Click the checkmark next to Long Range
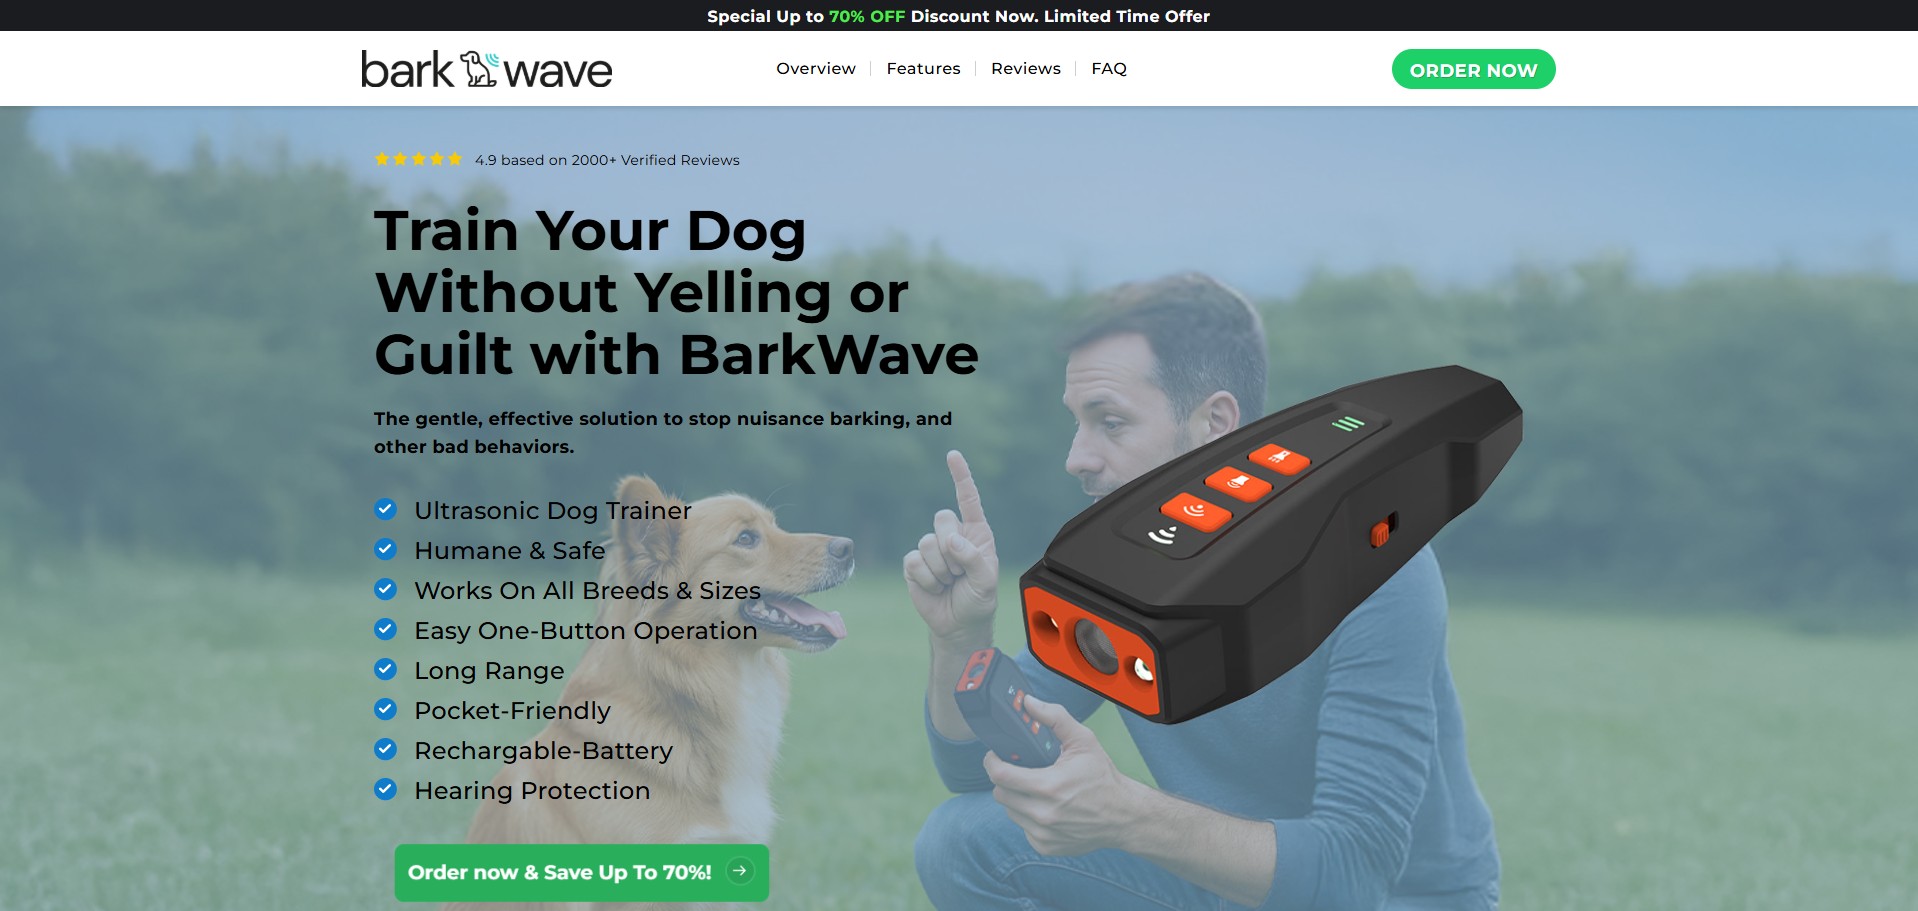Image resolution: width=1918 pixels, height=911 pixels. 385,669
